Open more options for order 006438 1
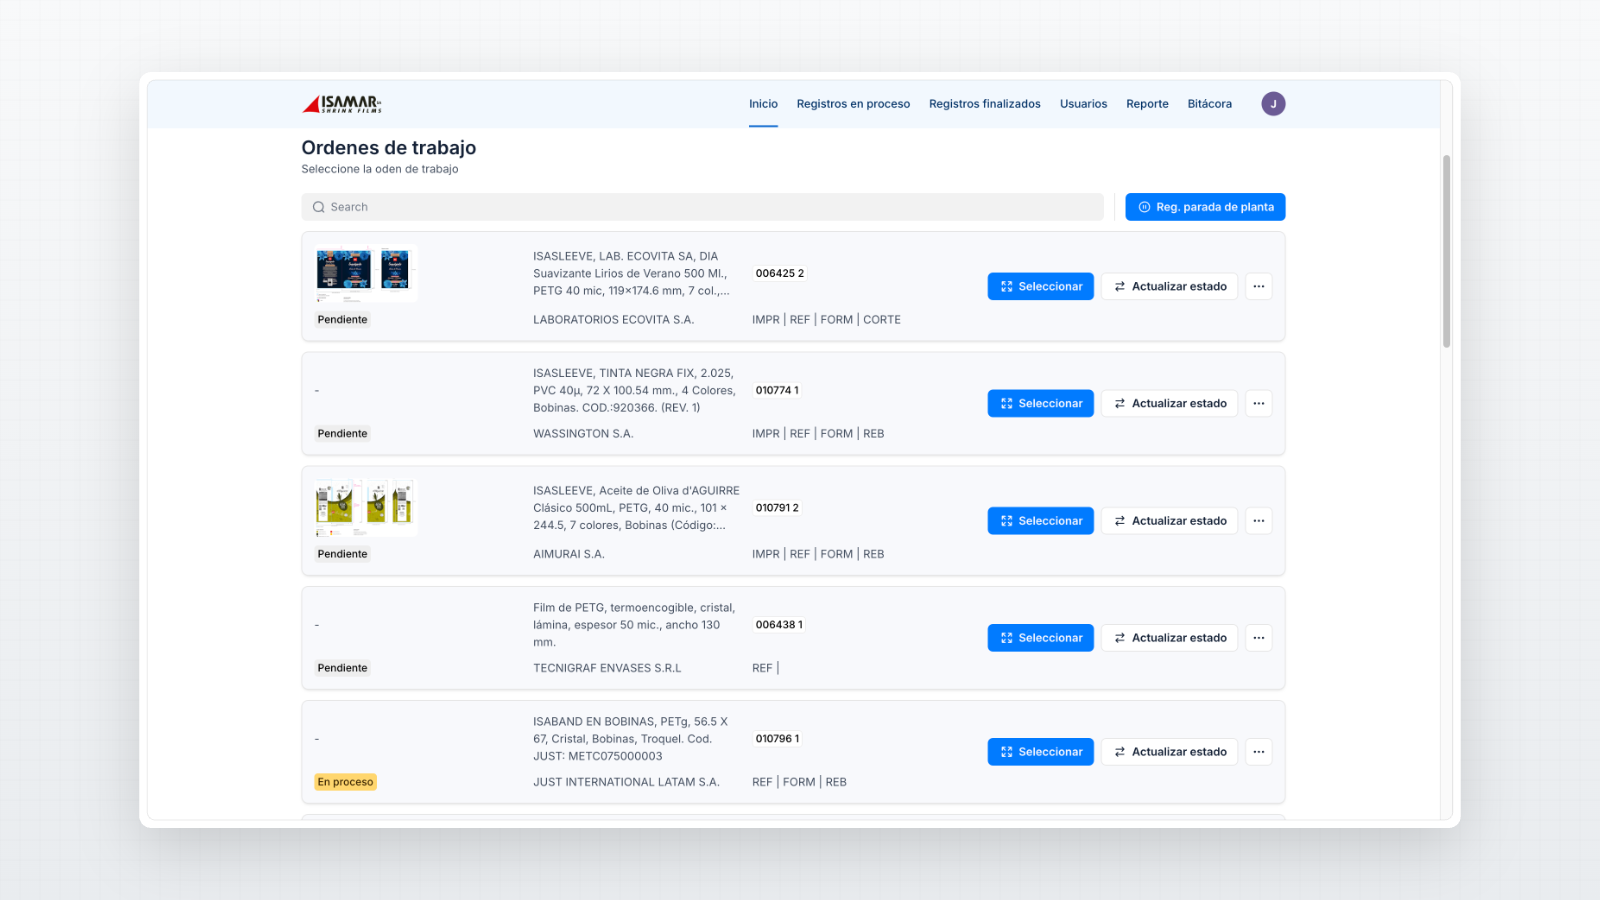The height and width of the screenshot is (900, 1600). tap(1259, 638)
